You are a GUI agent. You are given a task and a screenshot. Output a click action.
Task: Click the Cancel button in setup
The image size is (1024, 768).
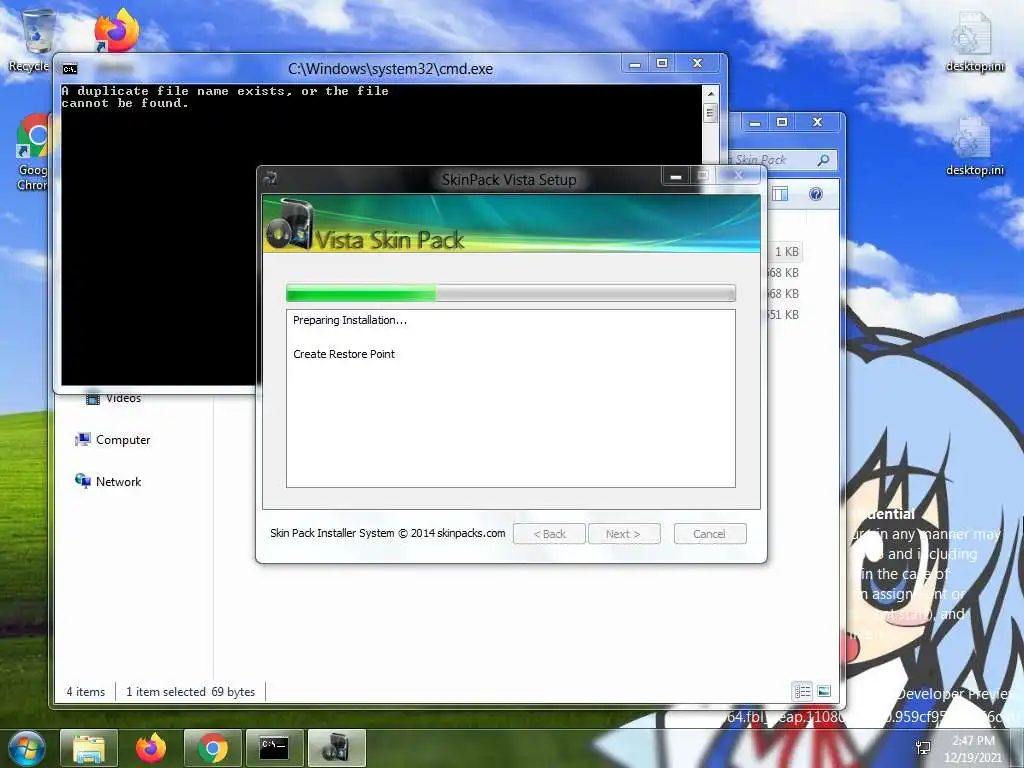[x=710, y=534]
